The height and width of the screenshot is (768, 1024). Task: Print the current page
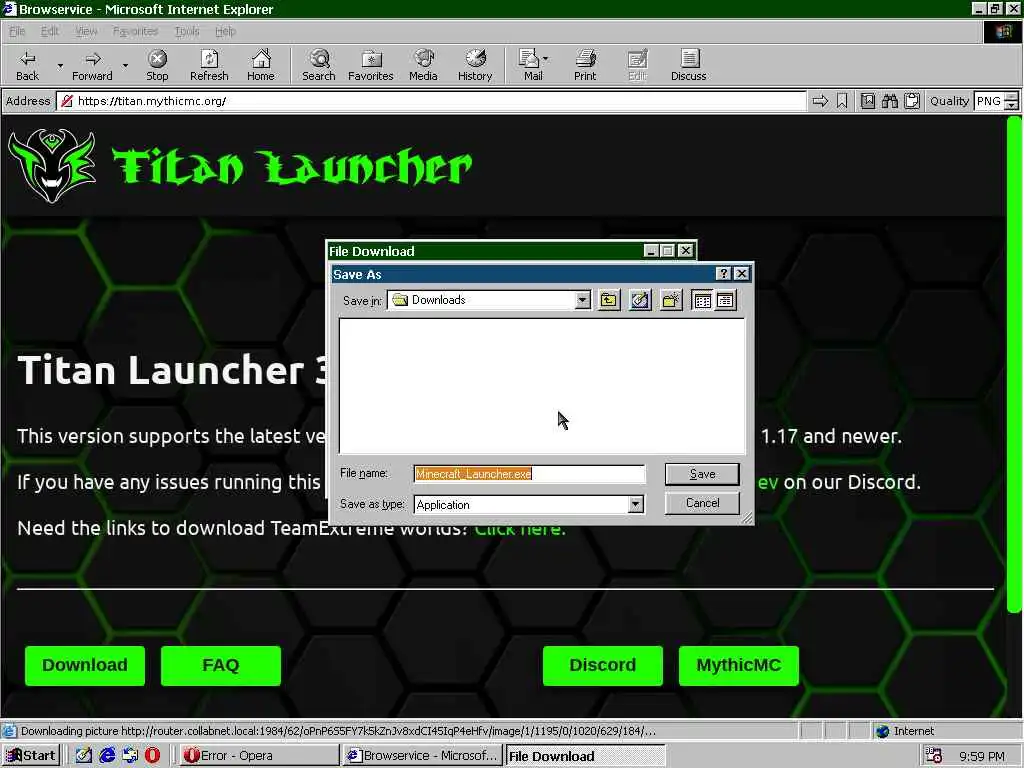point(585,65)
